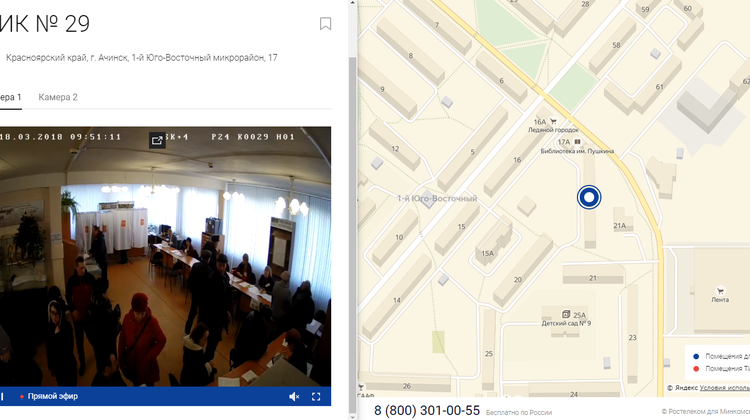Click the Прямой эфир live indicator
750x420 pixels.
coord(49,396)
